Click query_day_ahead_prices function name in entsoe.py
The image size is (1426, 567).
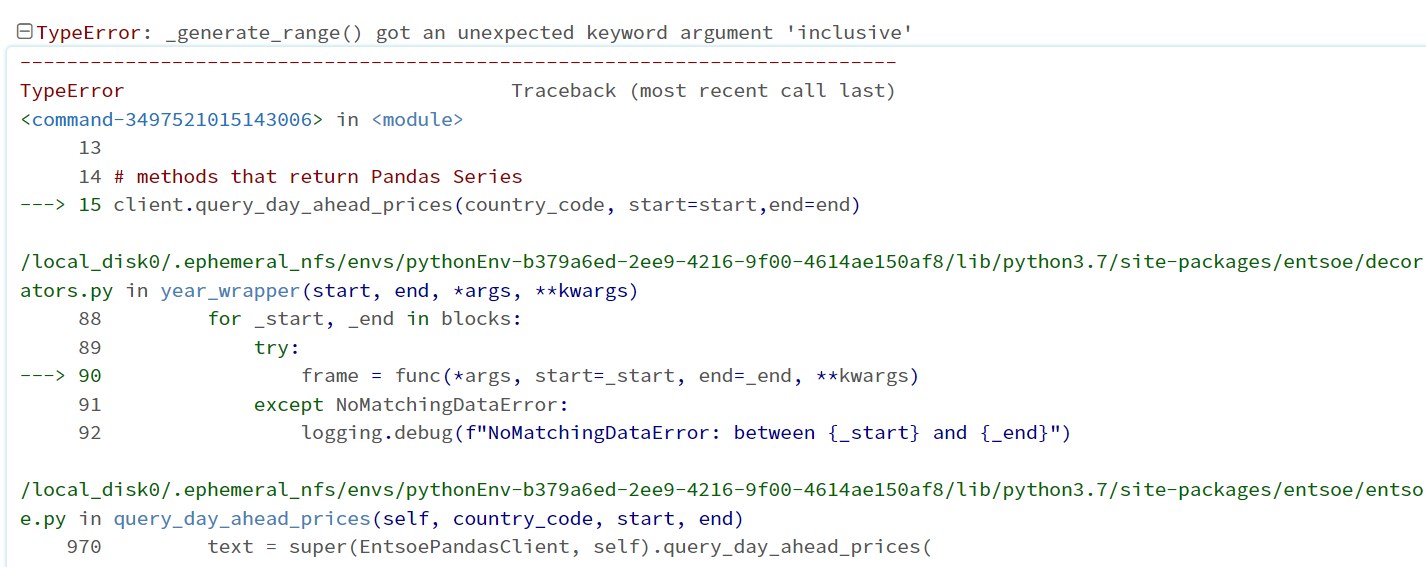[x=241, y=519]
